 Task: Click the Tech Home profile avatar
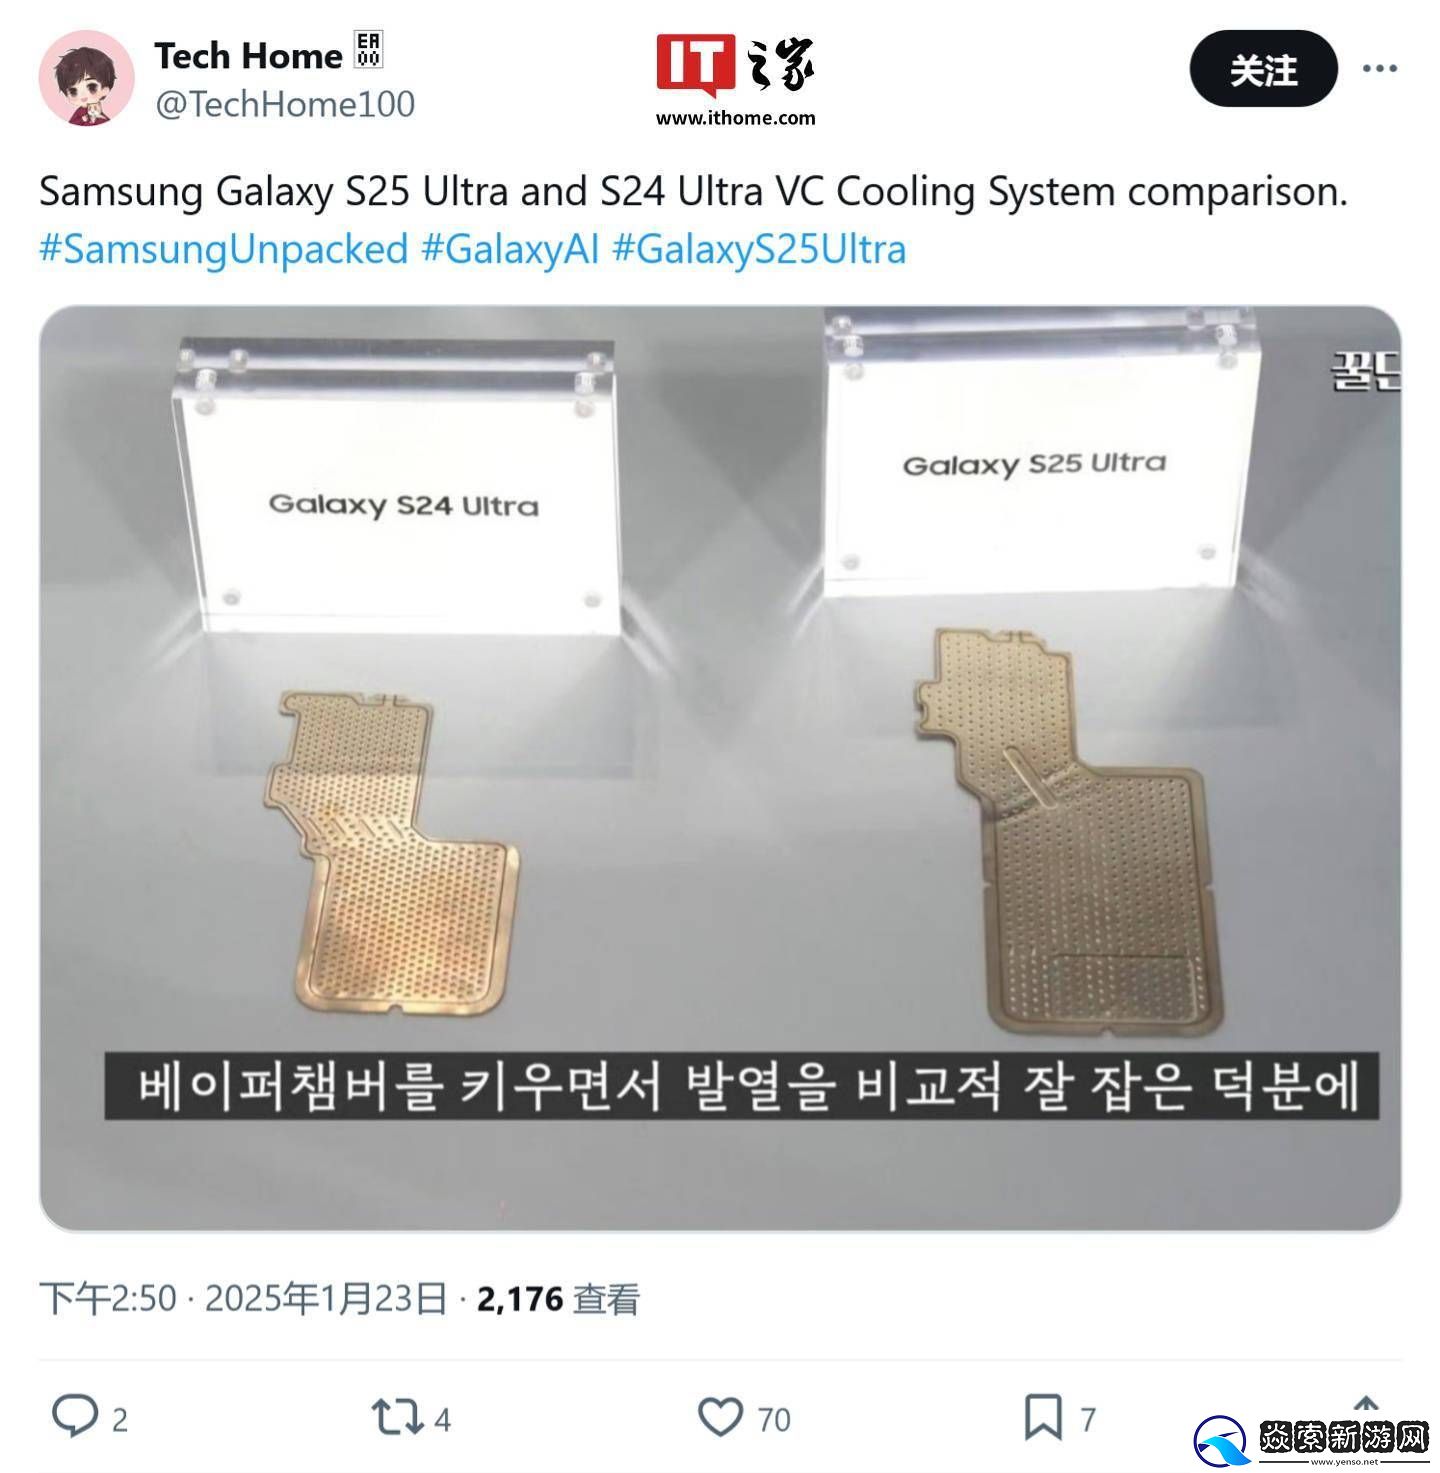coord(86,78)
